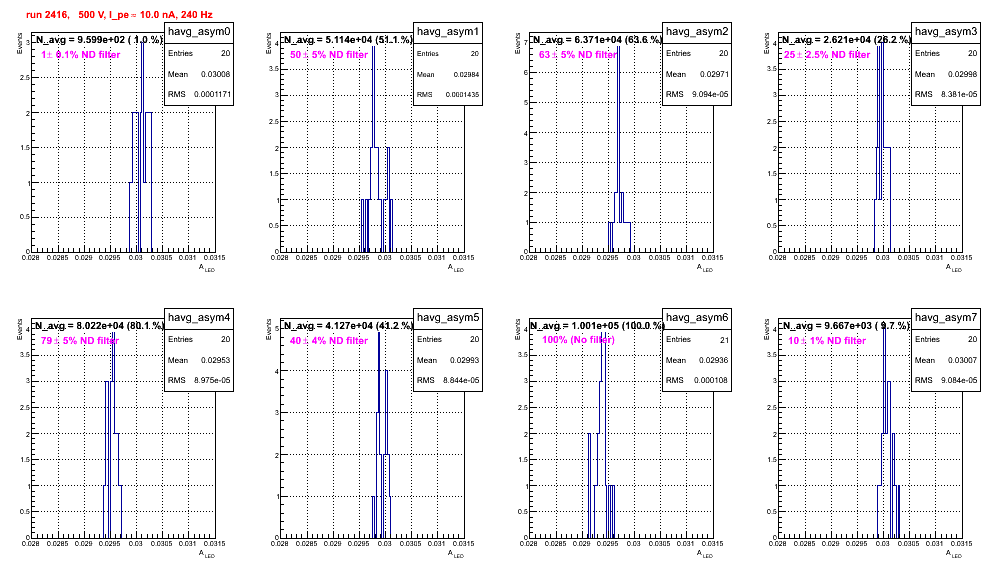Select the havg_asym0 stats box title
This screenshot has height=572, width=996.
tap(199, 32)
